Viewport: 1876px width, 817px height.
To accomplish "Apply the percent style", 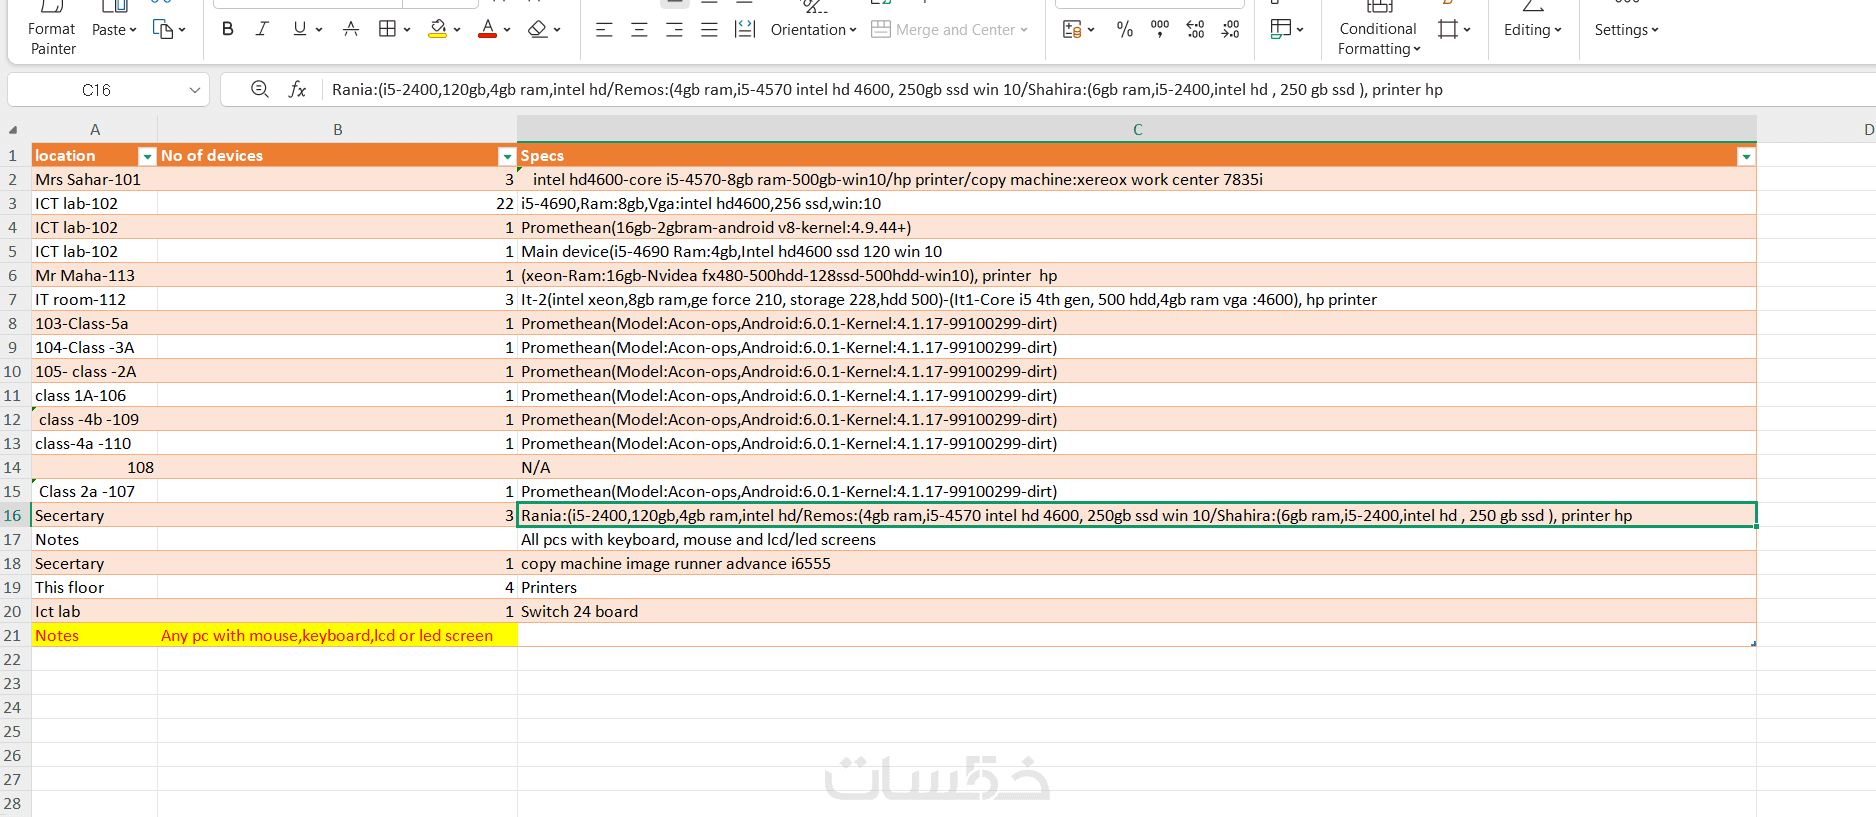I will 1125,30.
